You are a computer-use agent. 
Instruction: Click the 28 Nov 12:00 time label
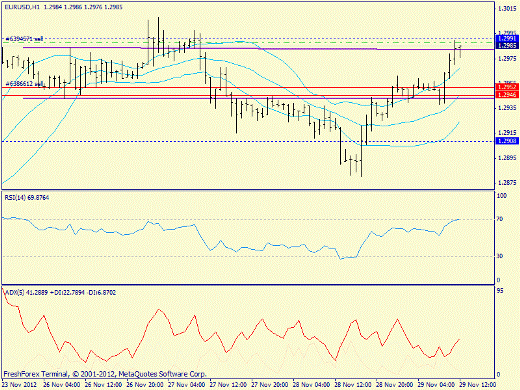click(353, 385)
